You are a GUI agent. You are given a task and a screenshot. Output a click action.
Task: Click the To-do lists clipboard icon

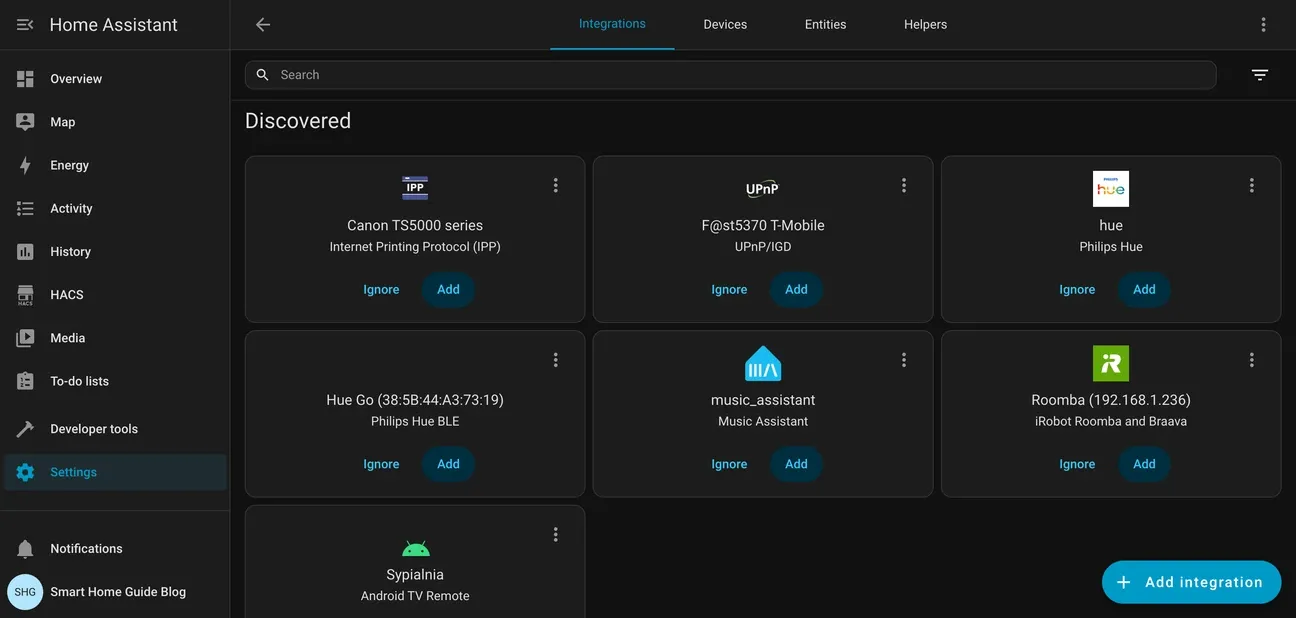(x=25, y=381)
